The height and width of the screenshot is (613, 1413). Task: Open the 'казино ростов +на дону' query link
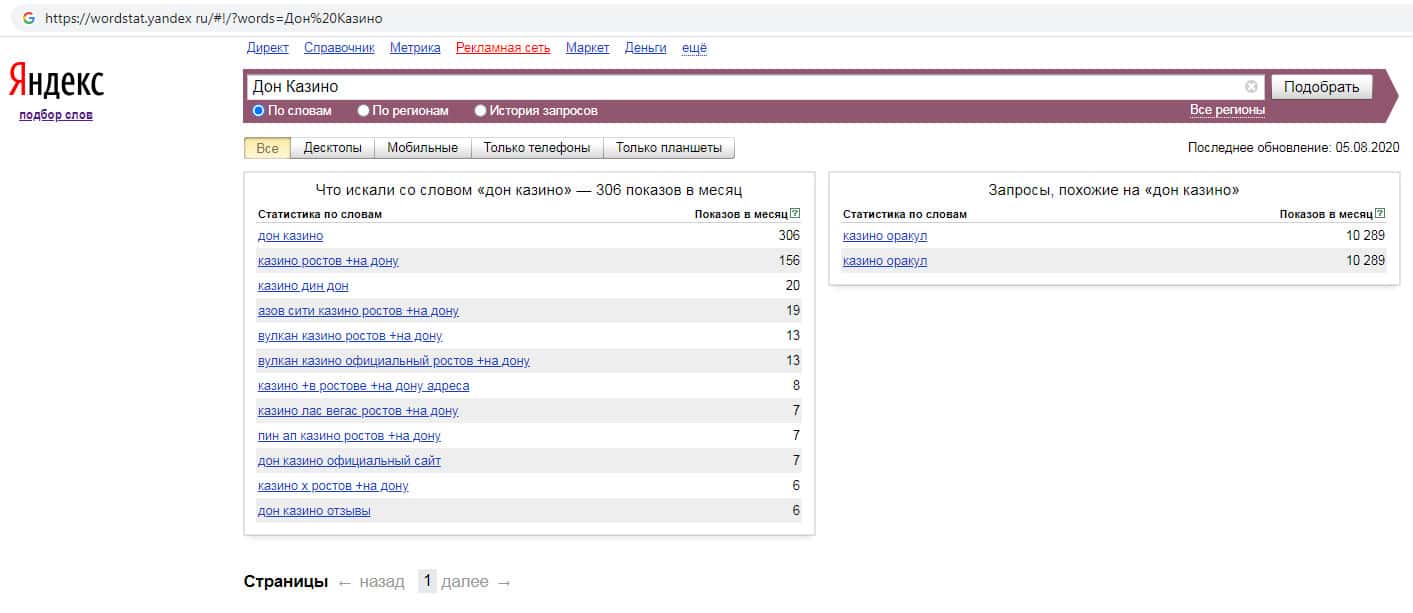coord(328,261)
